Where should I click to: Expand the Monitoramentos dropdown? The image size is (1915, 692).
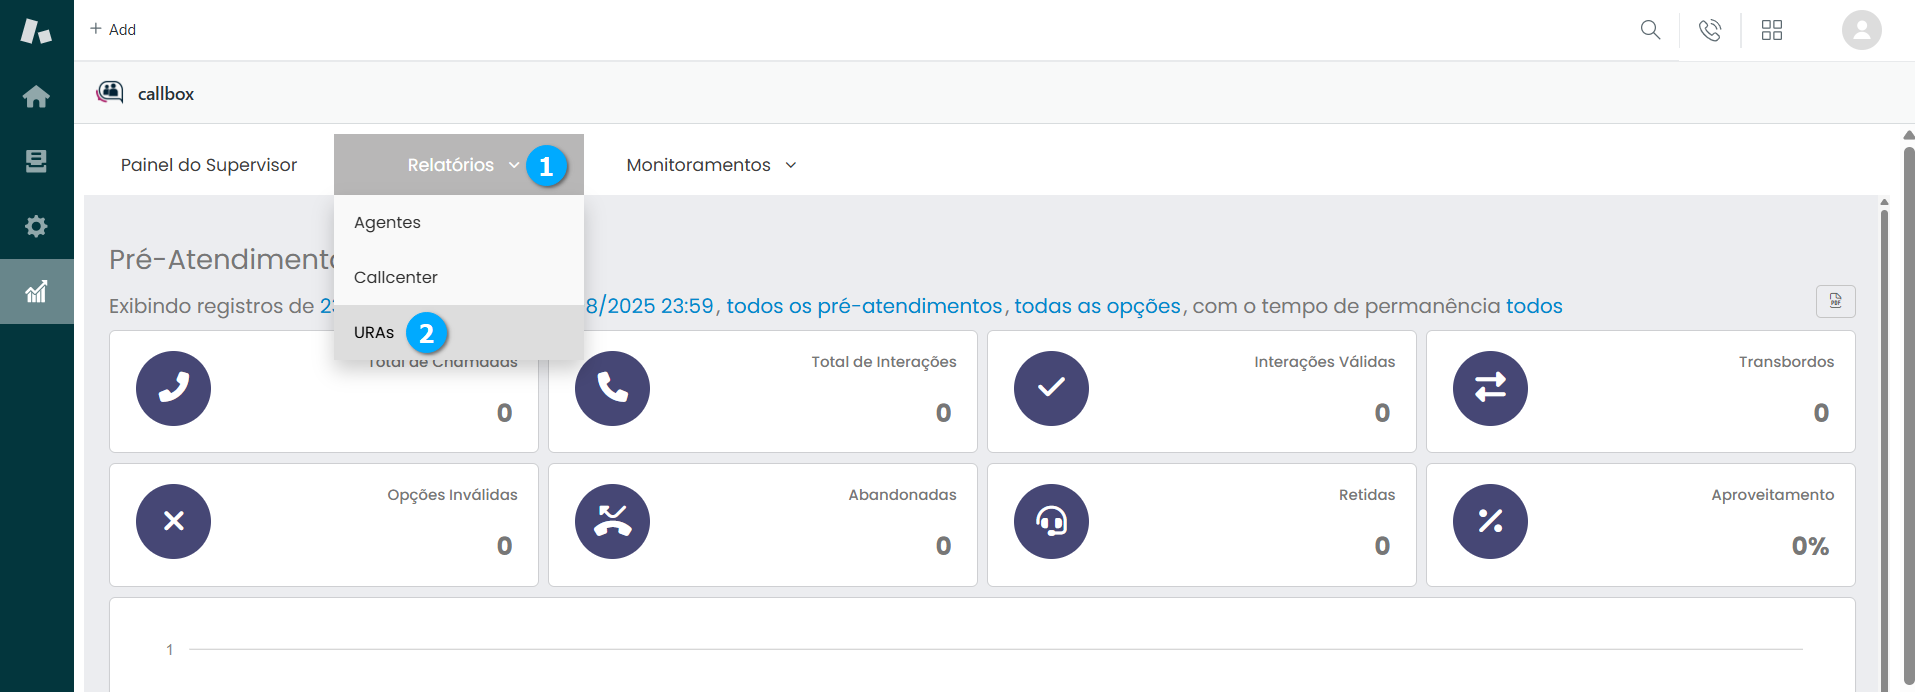pyautogui.click(x=711, y=165)
